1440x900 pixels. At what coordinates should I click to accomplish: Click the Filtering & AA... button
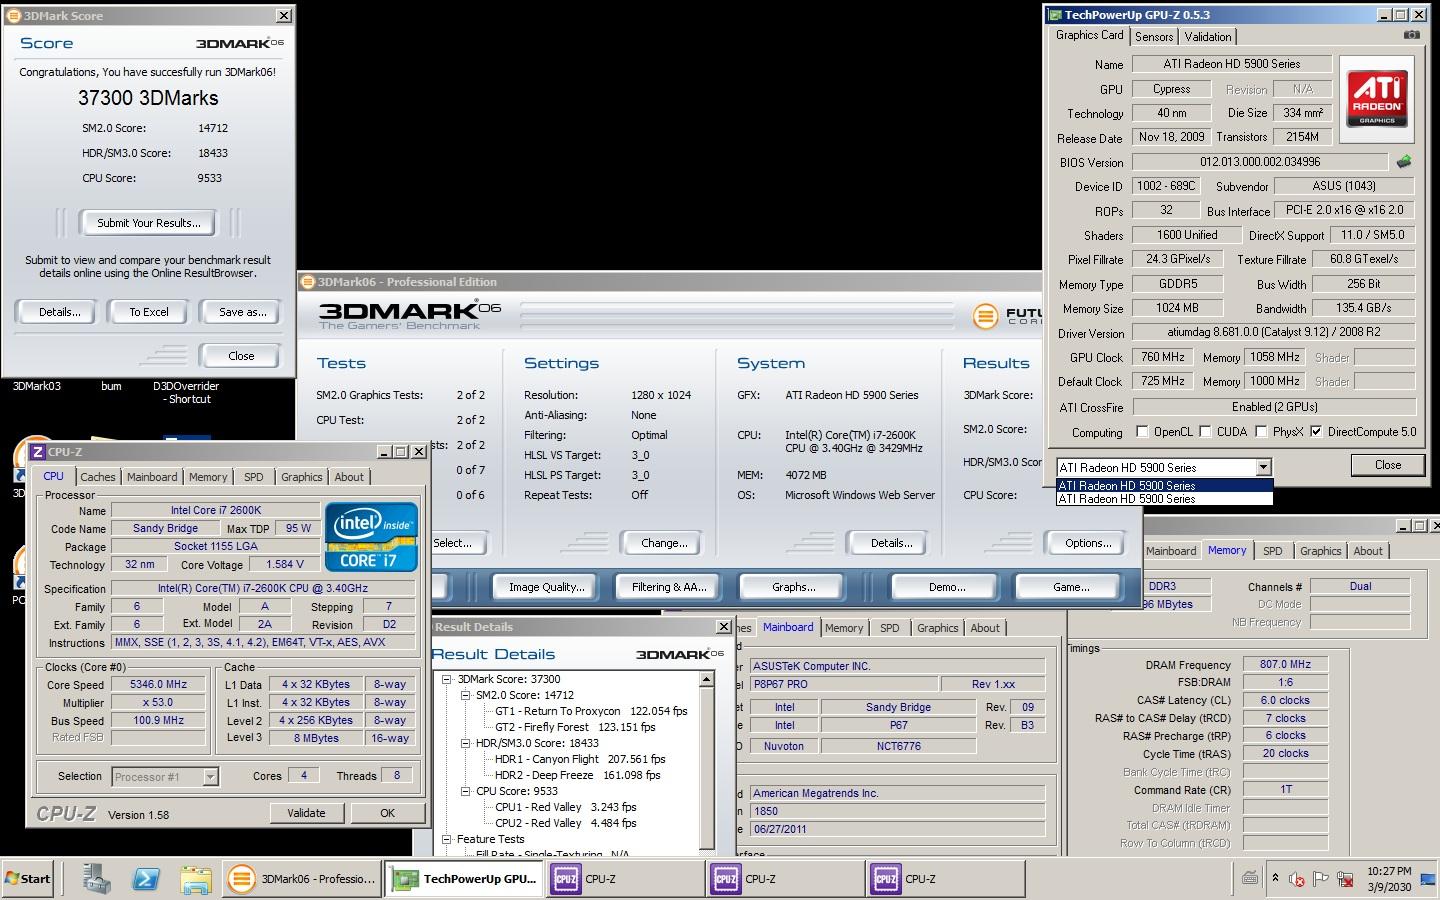(x=669, y=587)
